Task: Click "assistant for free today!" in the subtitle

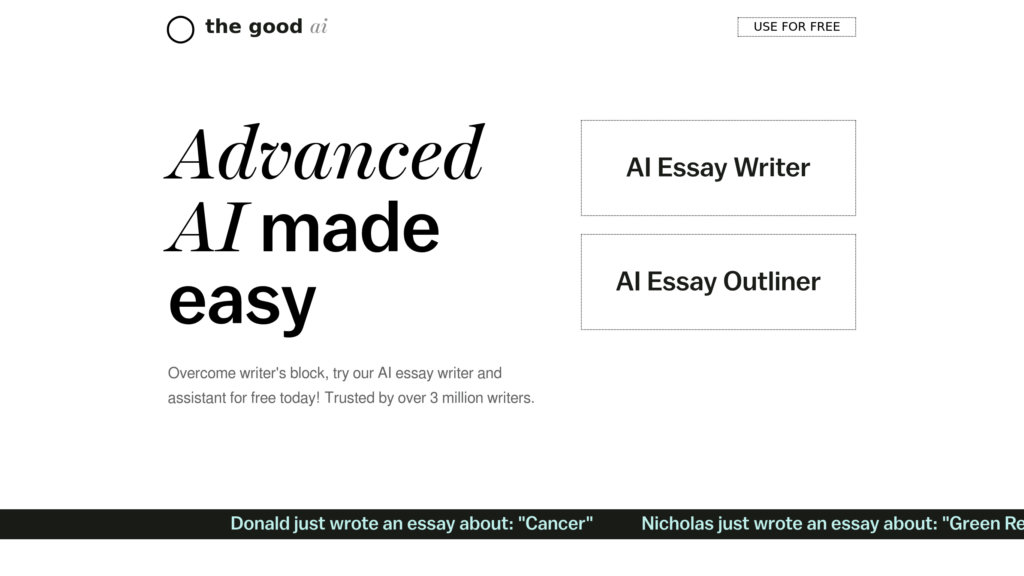Action: coord(244,398)
